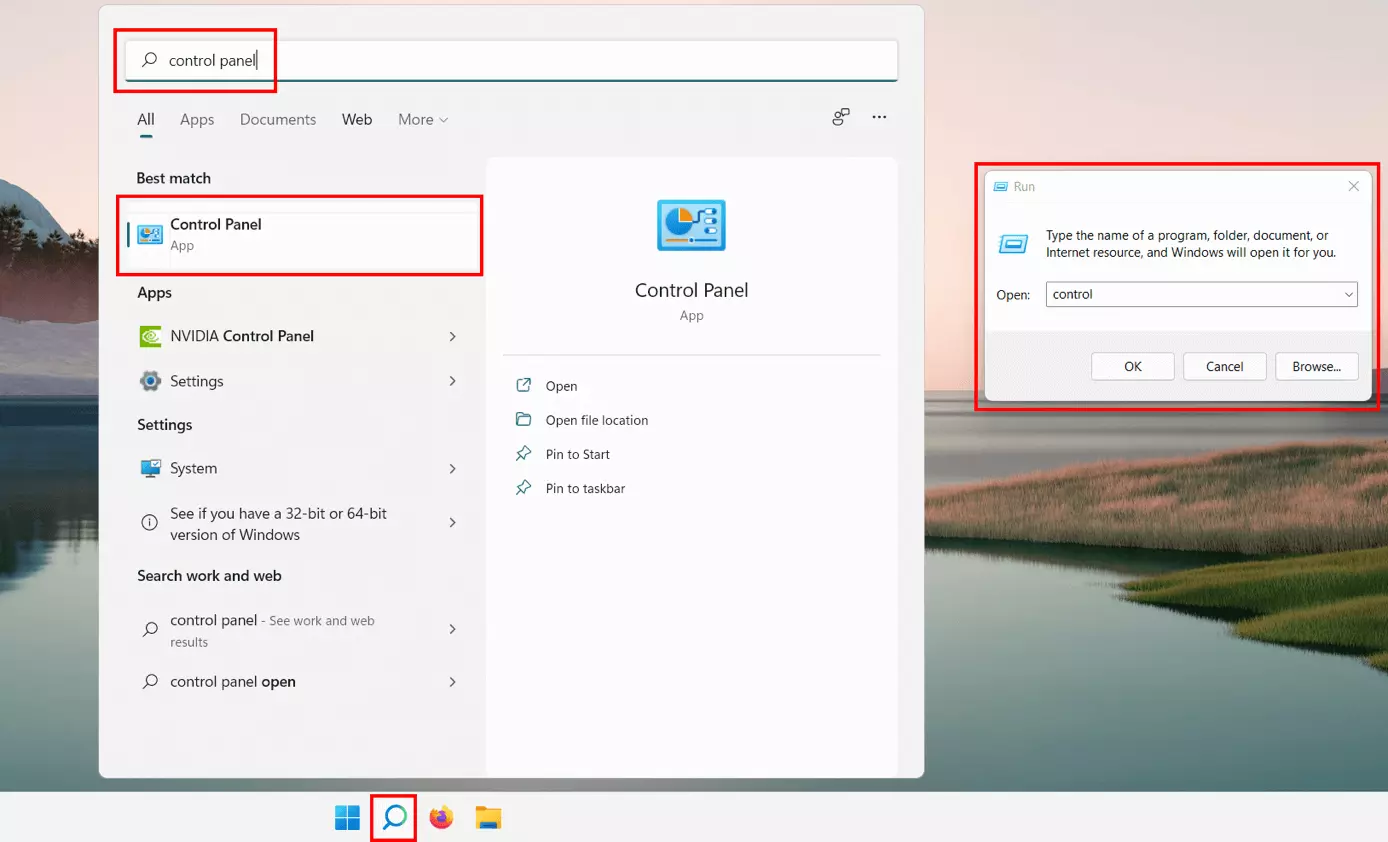The width and height of the screenshot is (1388, 842).
Task: Click the large Control Panel icon in preview pane
Action: [x=691, y=225]
